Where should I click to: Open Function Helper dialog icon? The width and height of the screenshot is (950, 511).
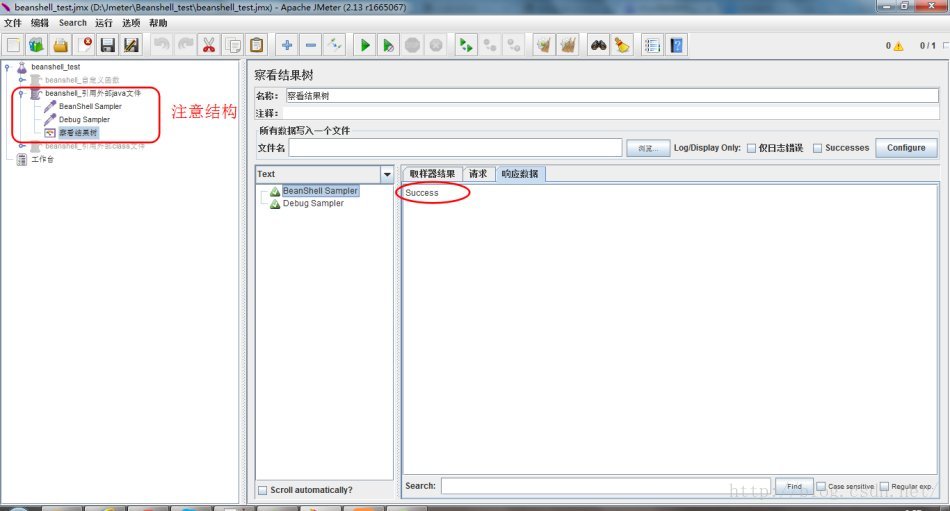pyautogui.click(x=653, y=45)
